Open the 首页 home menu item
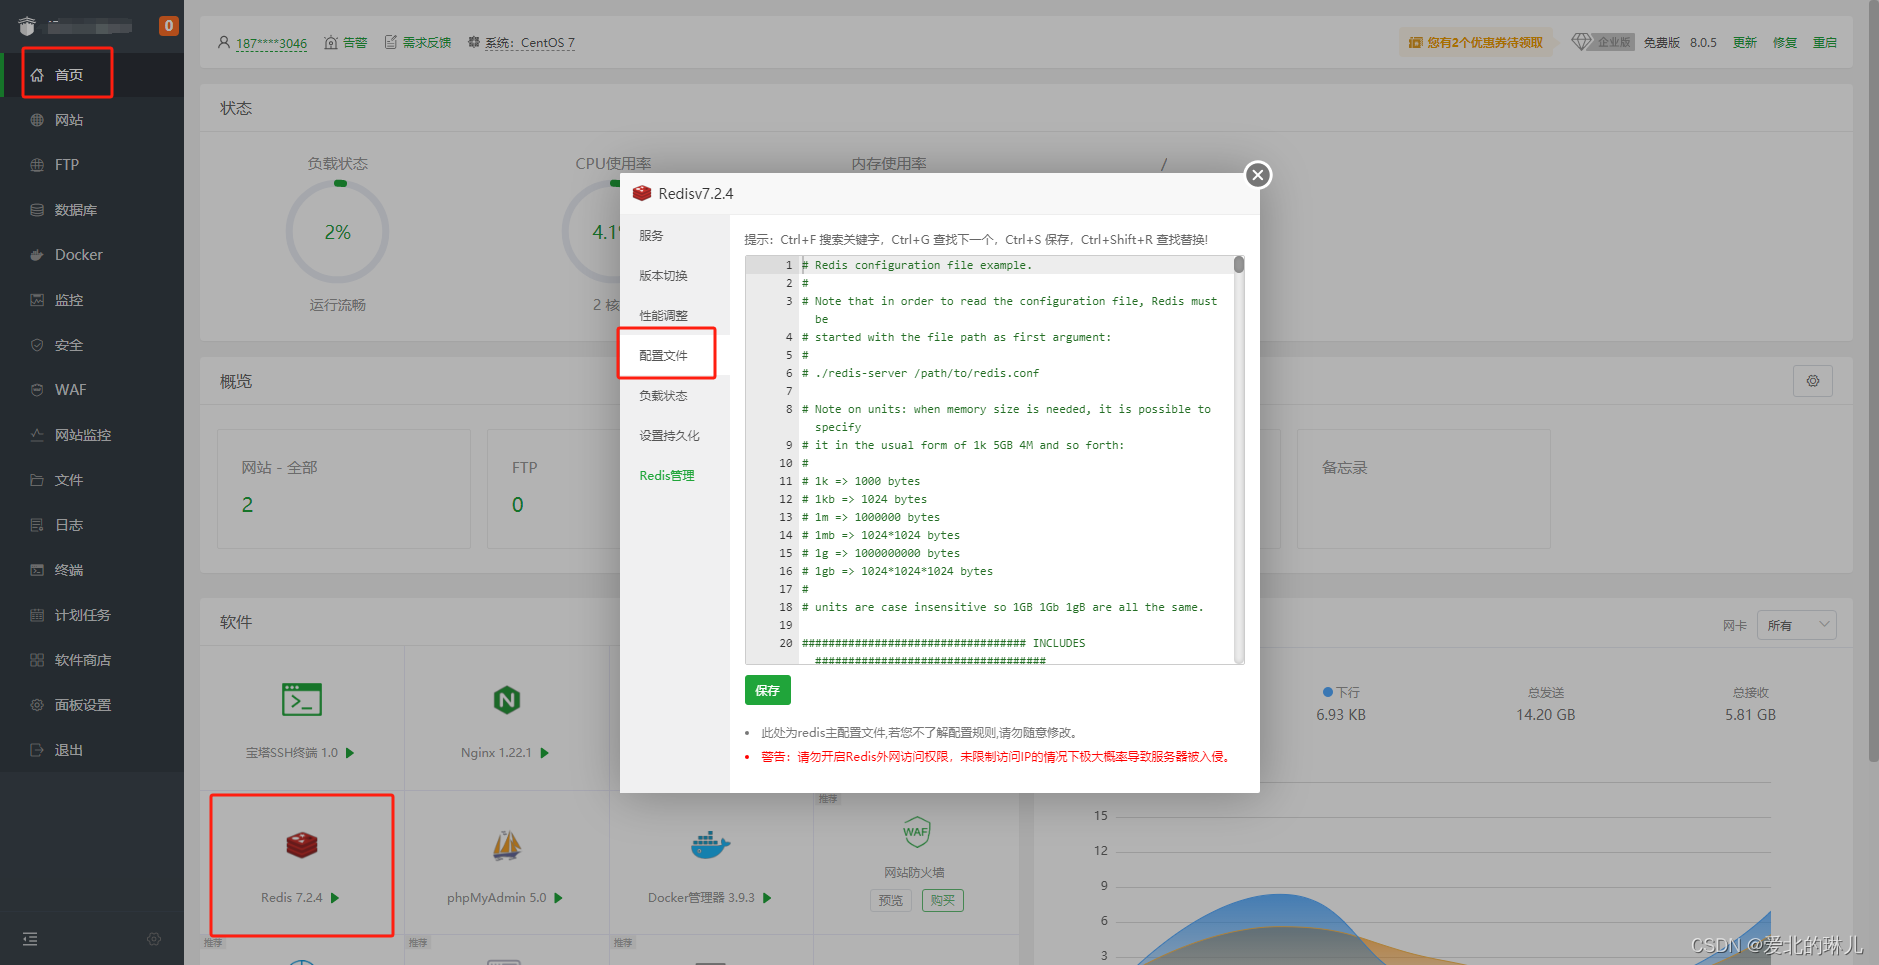The image size is (1879, 965). [x=68, y=75]
